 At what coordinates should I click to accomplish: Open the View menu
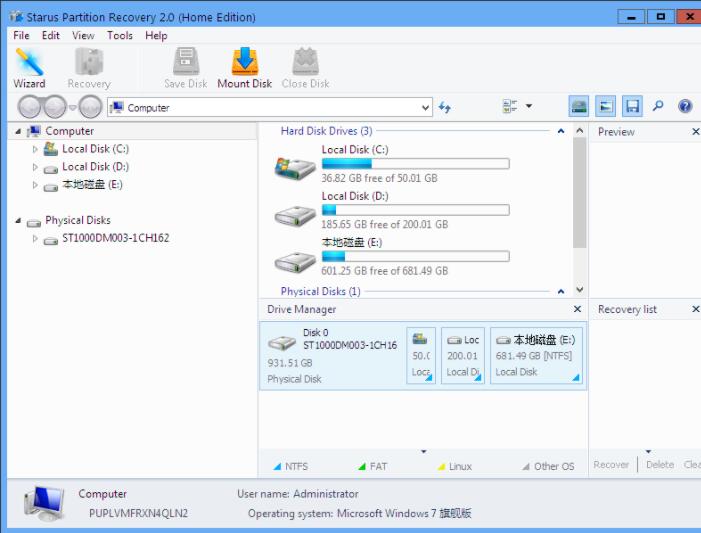[83, 35]
